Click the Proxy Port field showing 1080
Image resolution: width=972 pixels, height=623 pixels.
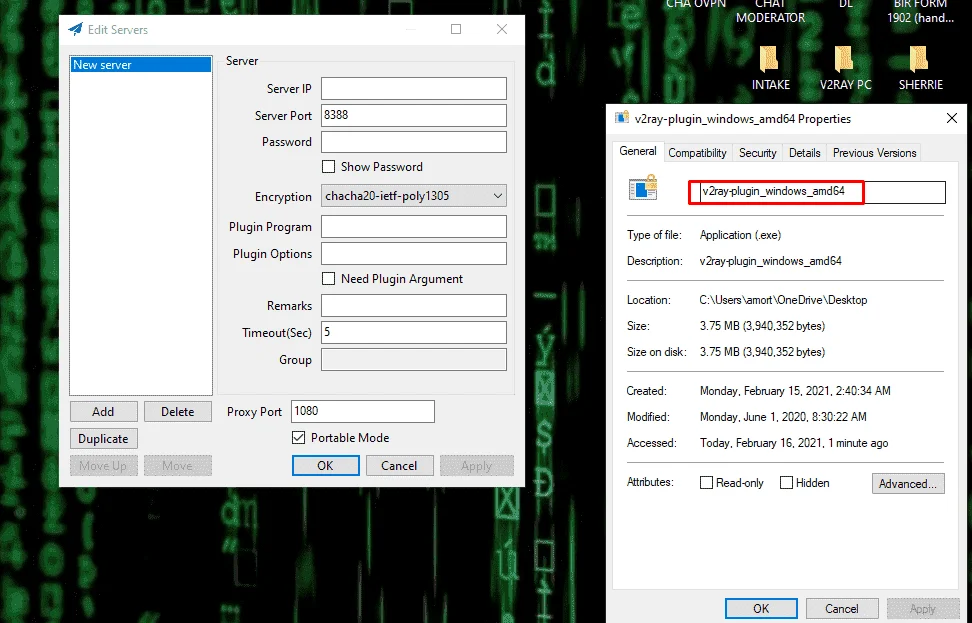[x=363, y=411]
